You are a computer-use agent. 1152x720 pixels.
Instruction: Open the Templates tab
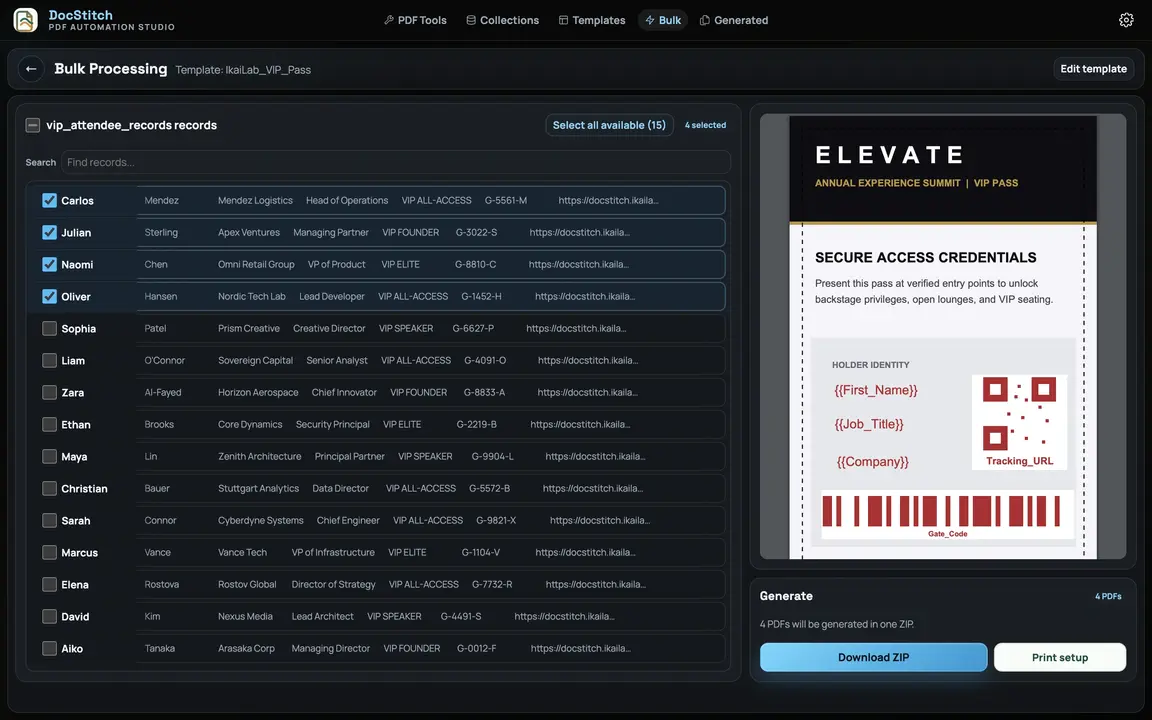click(592, 20)
